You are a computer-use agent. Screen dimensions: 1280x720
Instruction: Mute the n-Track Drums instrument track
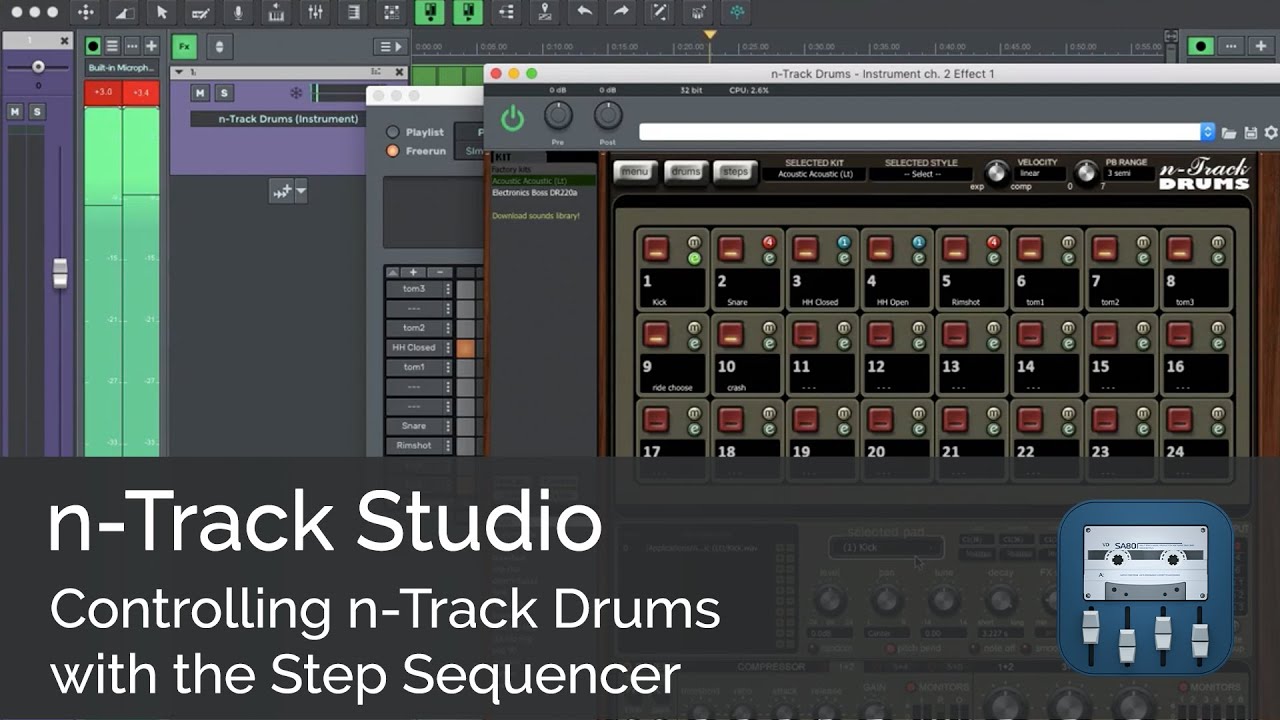click(200, 93)
